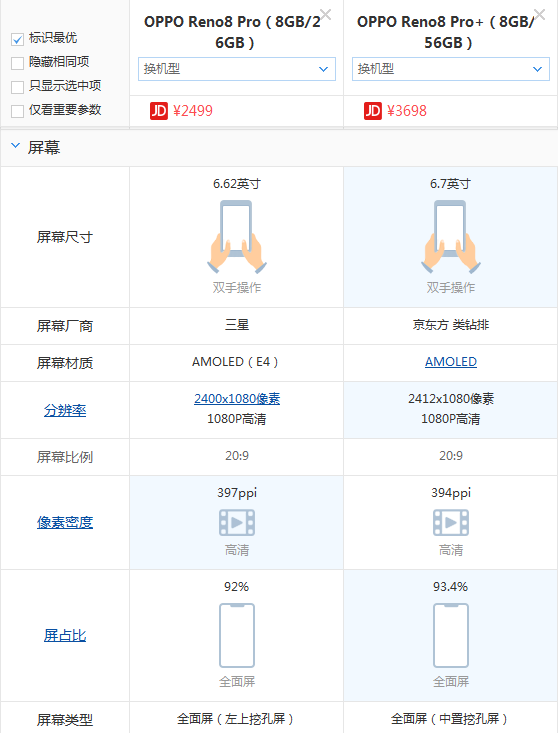Click the 397ppi pixel density value
Image resolution: width=558 pixels, height=733 pixels.
coord(237,493)
